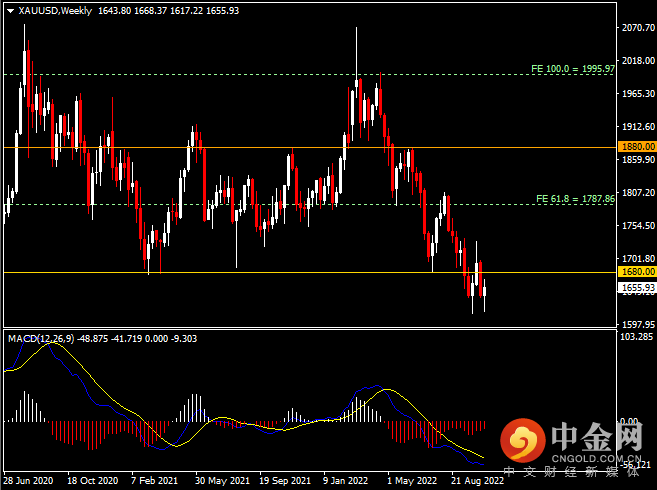Click the 7 Feb 2021 date label
The image size is (657, 490).
pyautogui.click(x=154, y=481)
